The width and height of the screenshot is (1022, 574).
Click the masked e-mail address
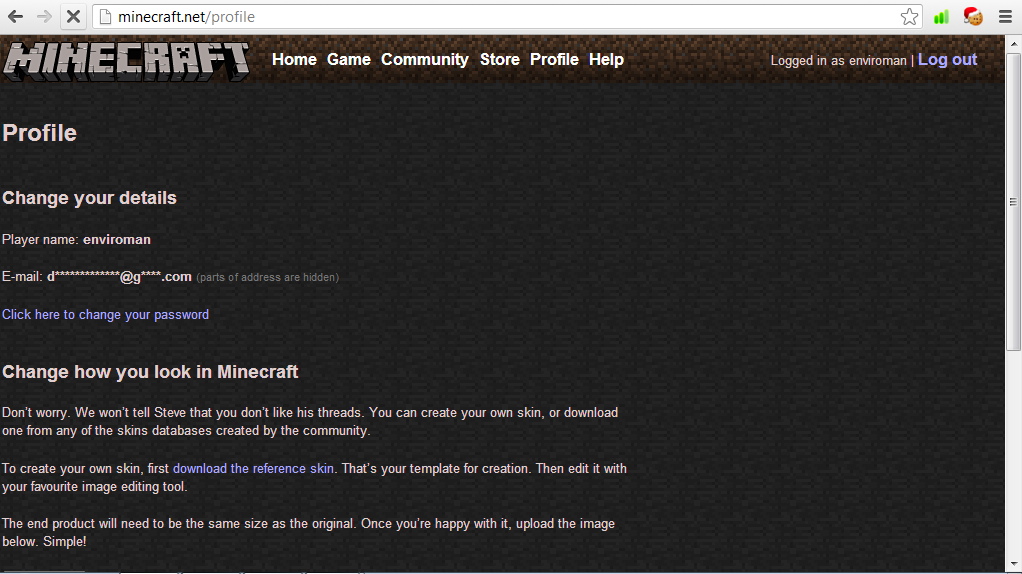(119, 276)
